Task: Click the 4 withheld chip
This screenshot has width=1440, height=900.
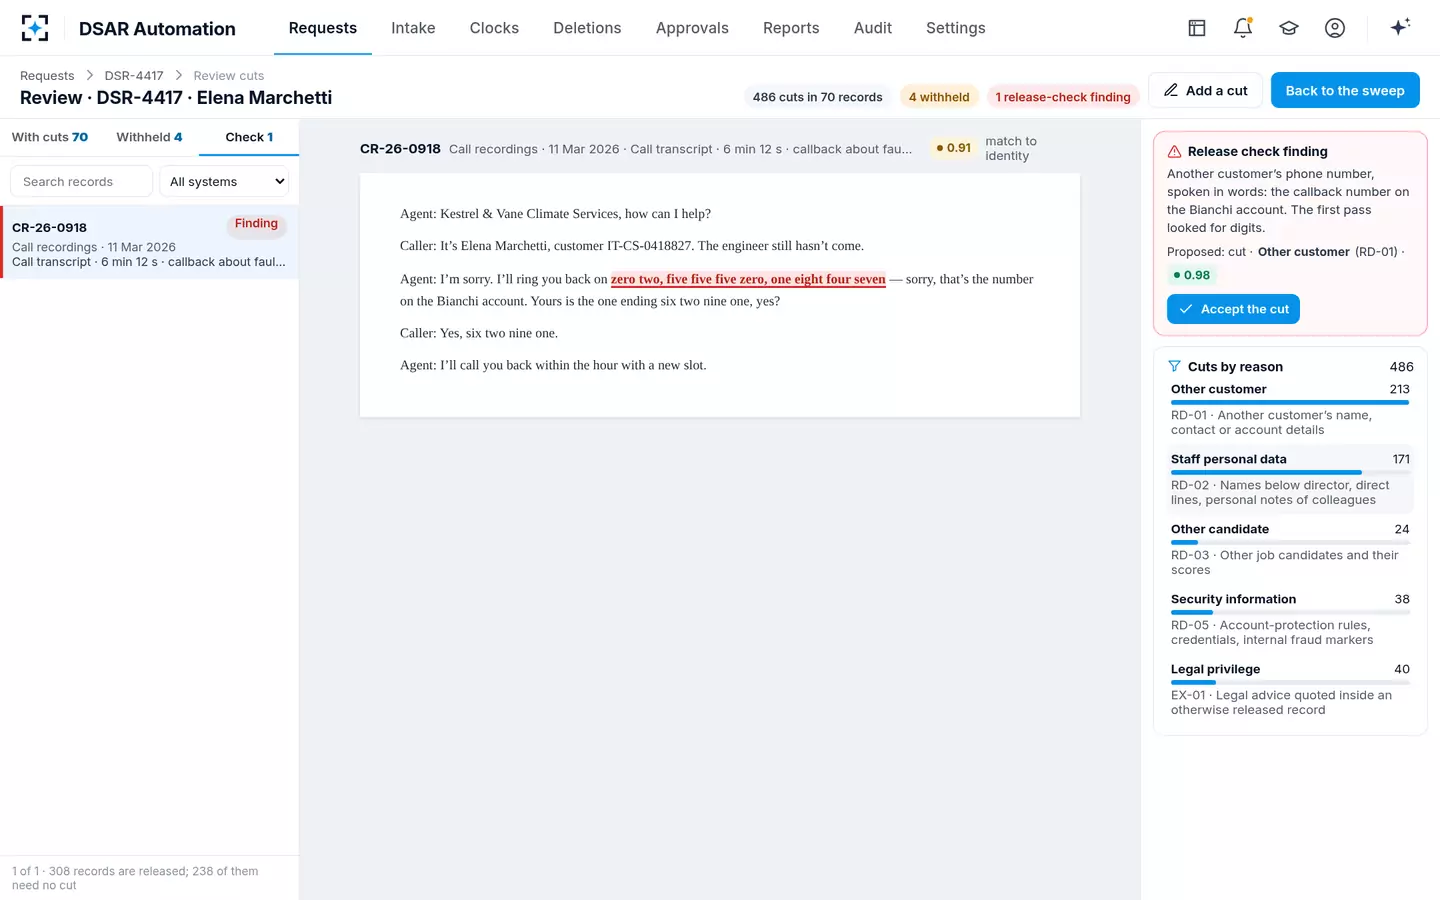Action: click(939, 97)
